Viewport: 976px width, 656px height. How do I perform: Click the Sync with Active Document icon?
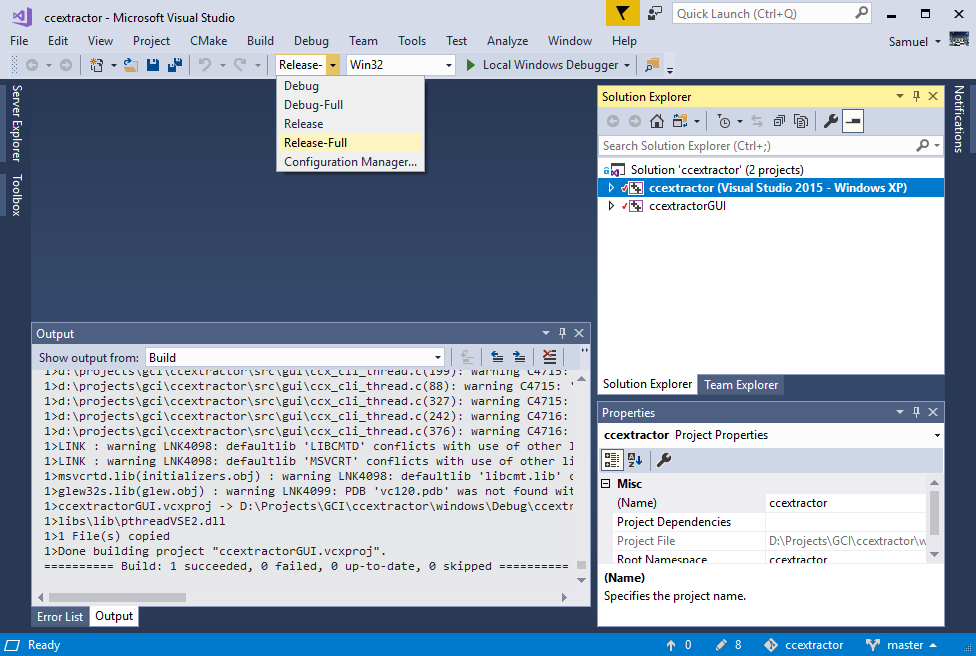point(757,121)
